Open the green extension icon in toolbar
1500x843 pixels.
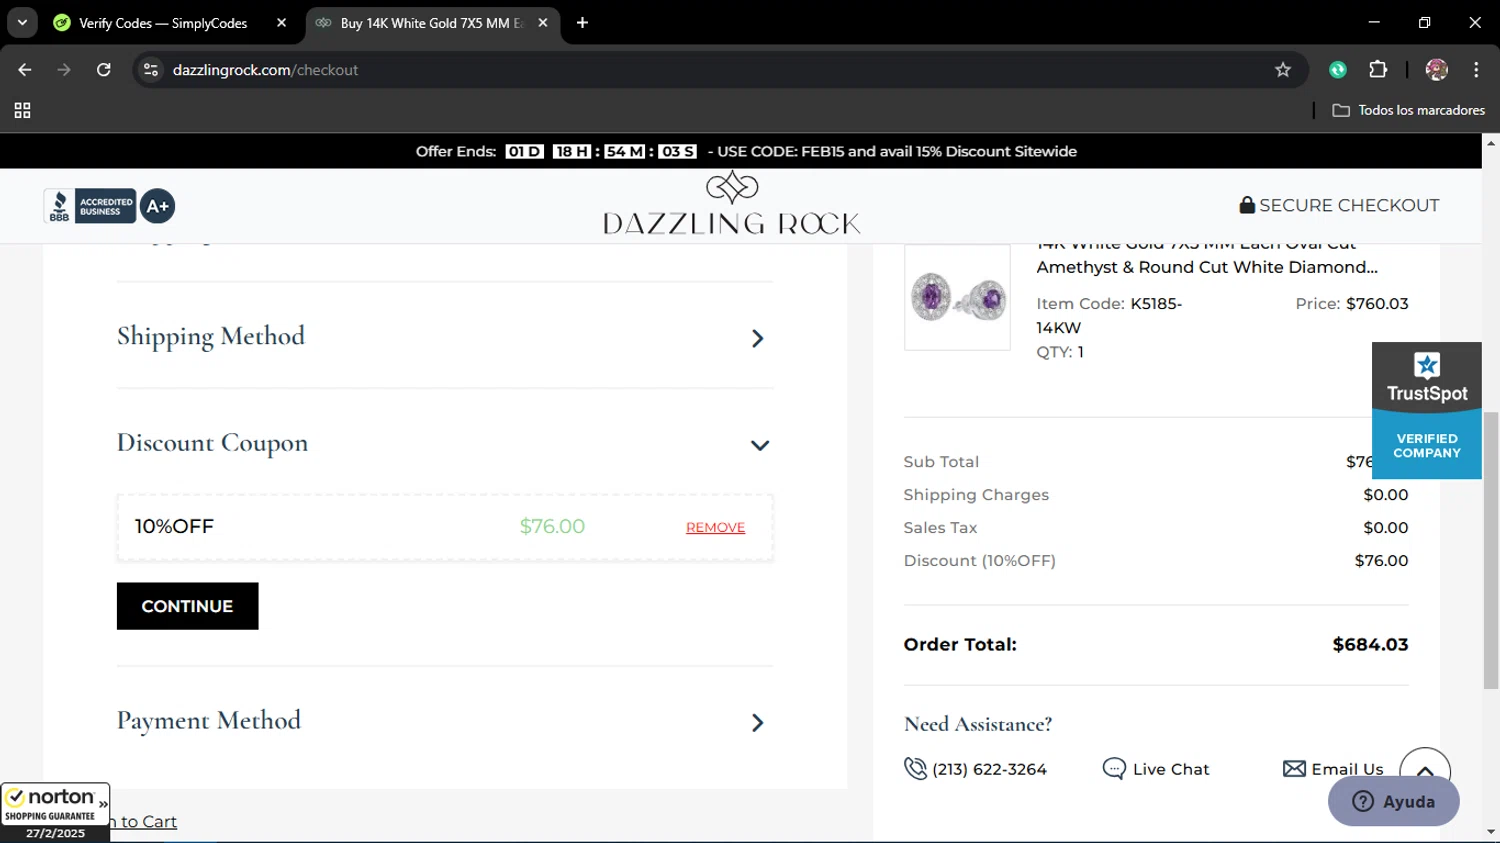pos(1338,70)
